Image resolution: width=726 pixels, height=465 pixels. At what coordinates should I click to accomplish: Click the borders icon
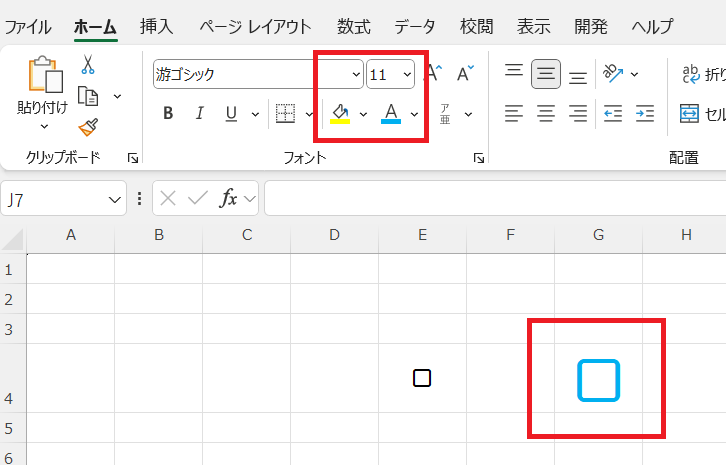285,113
